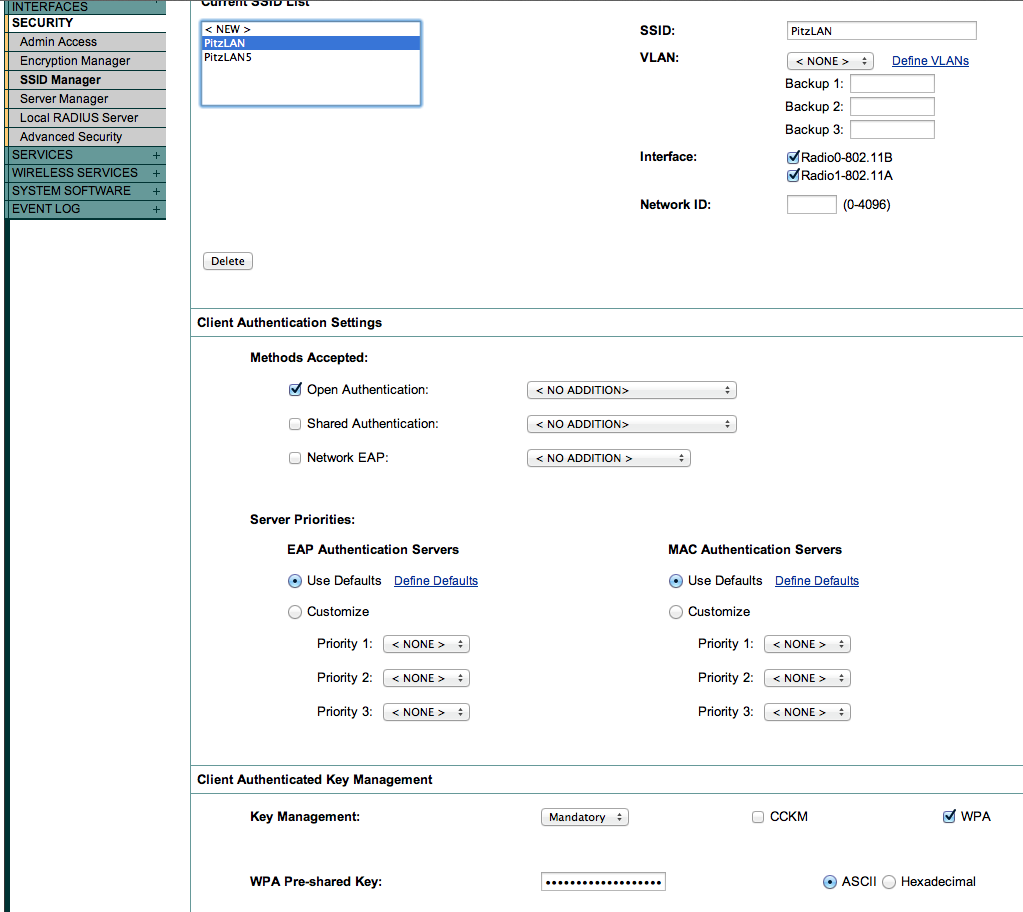Open EAP Priority 2 dropdown
Screen dimensions: 1023x912
pyautogui.click(x=426, y=678)
